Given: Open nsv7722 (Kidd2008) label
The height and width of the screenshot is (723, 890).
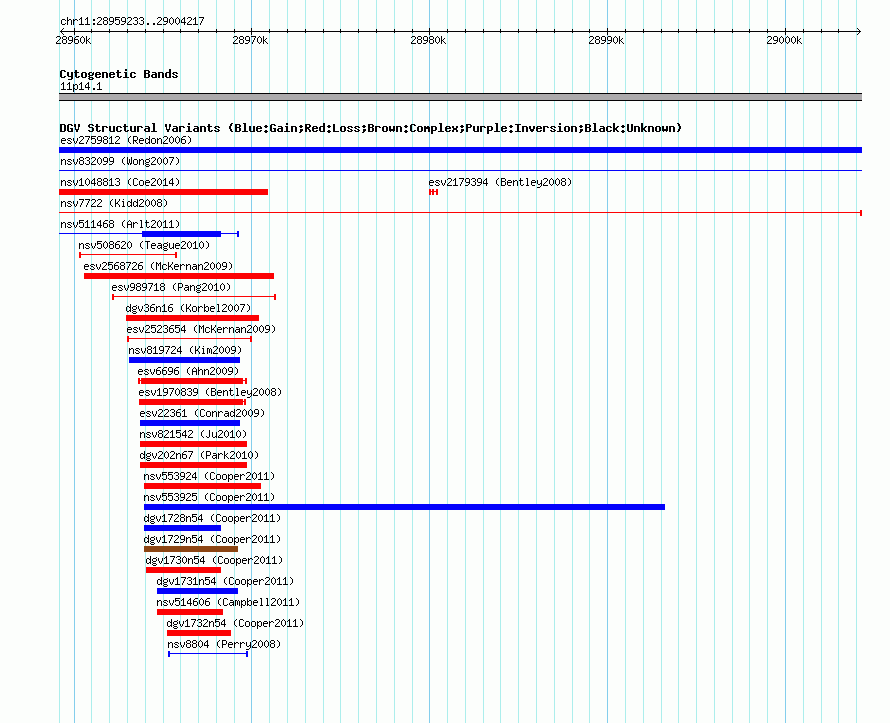Looking at the screenshot, I should coord(114,203).
